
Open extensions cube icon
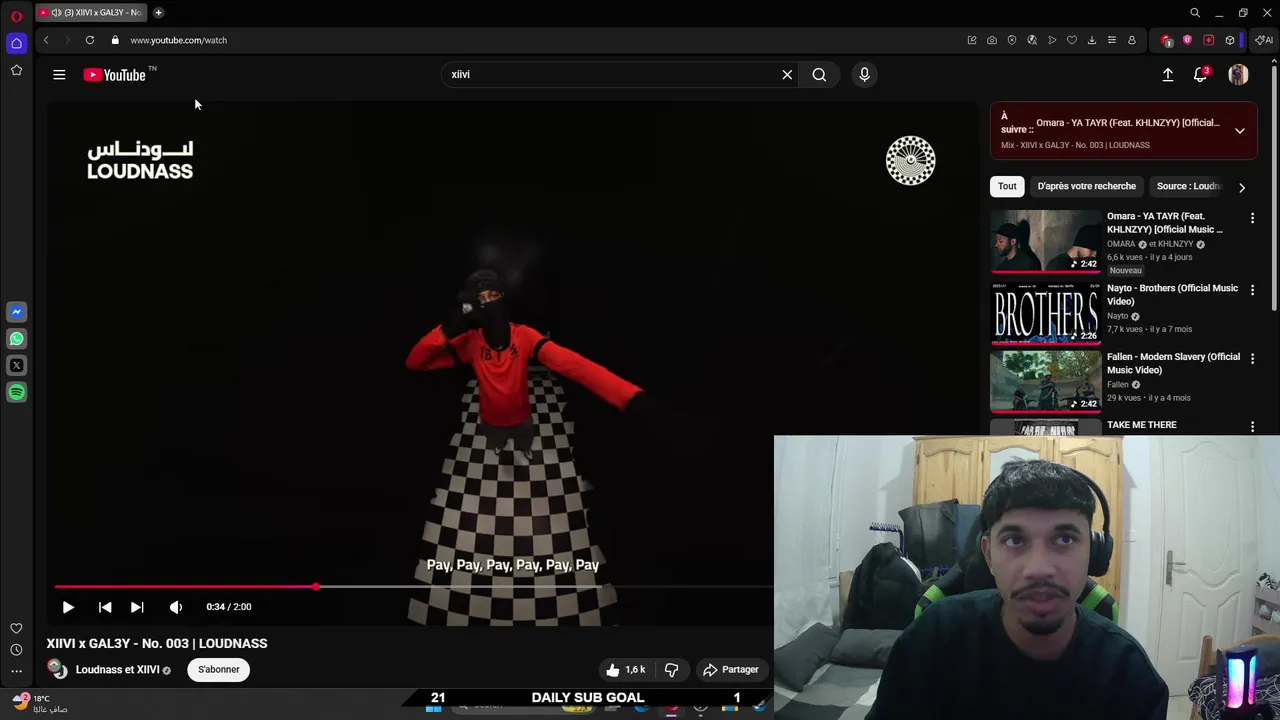1230,40
